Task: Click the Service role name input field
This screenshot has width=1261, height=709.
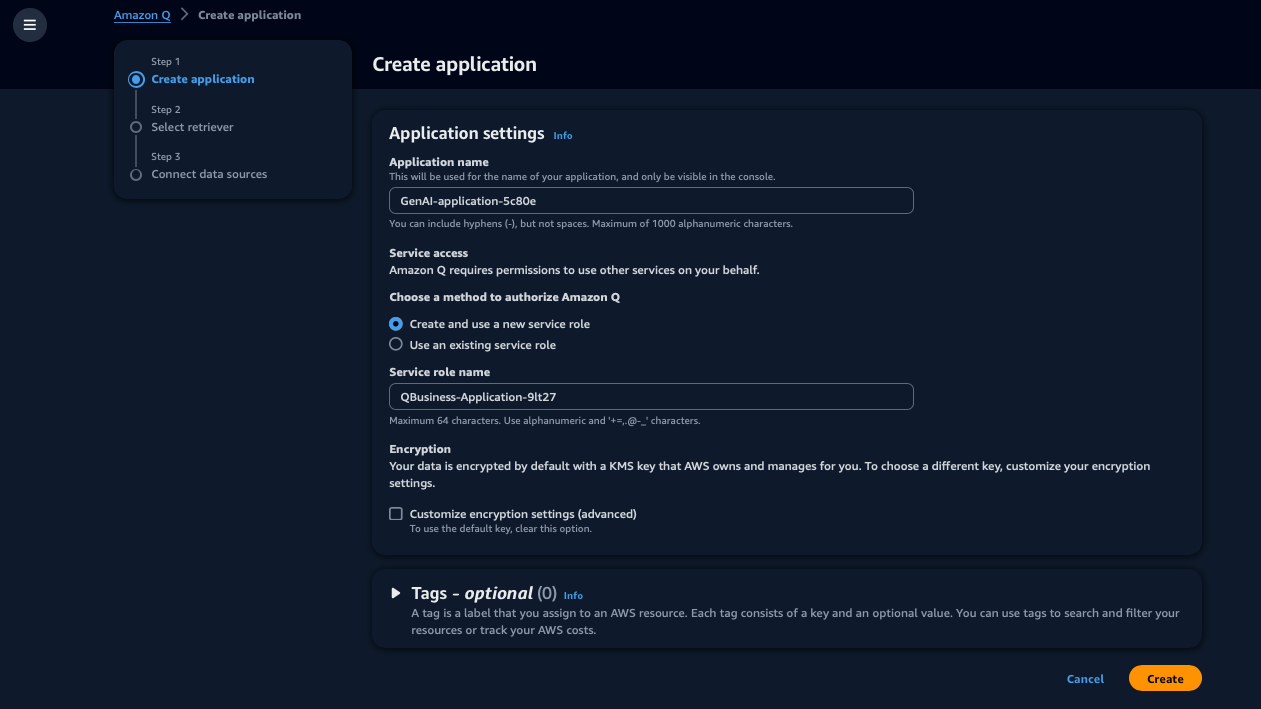Action: (x=651, y=397)
